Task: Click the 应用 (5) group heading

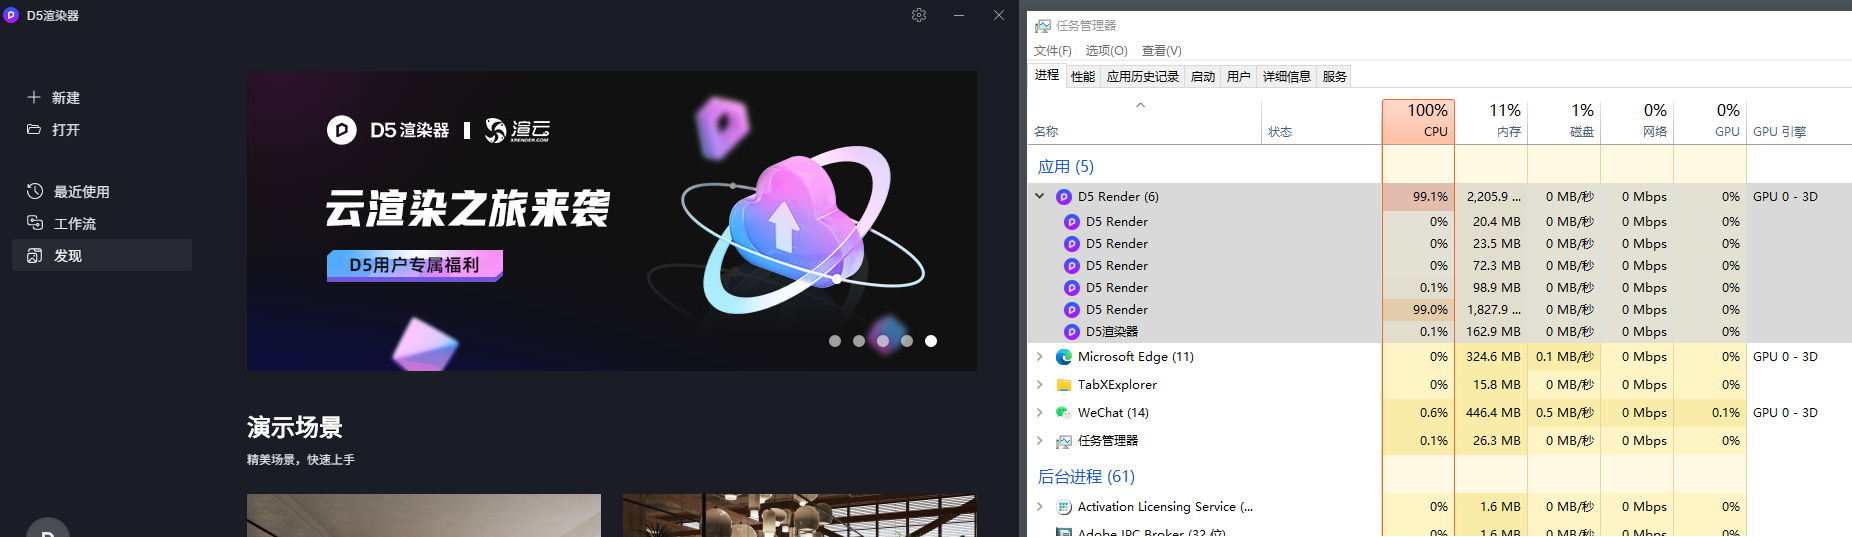Action: tap(1066, 167)
